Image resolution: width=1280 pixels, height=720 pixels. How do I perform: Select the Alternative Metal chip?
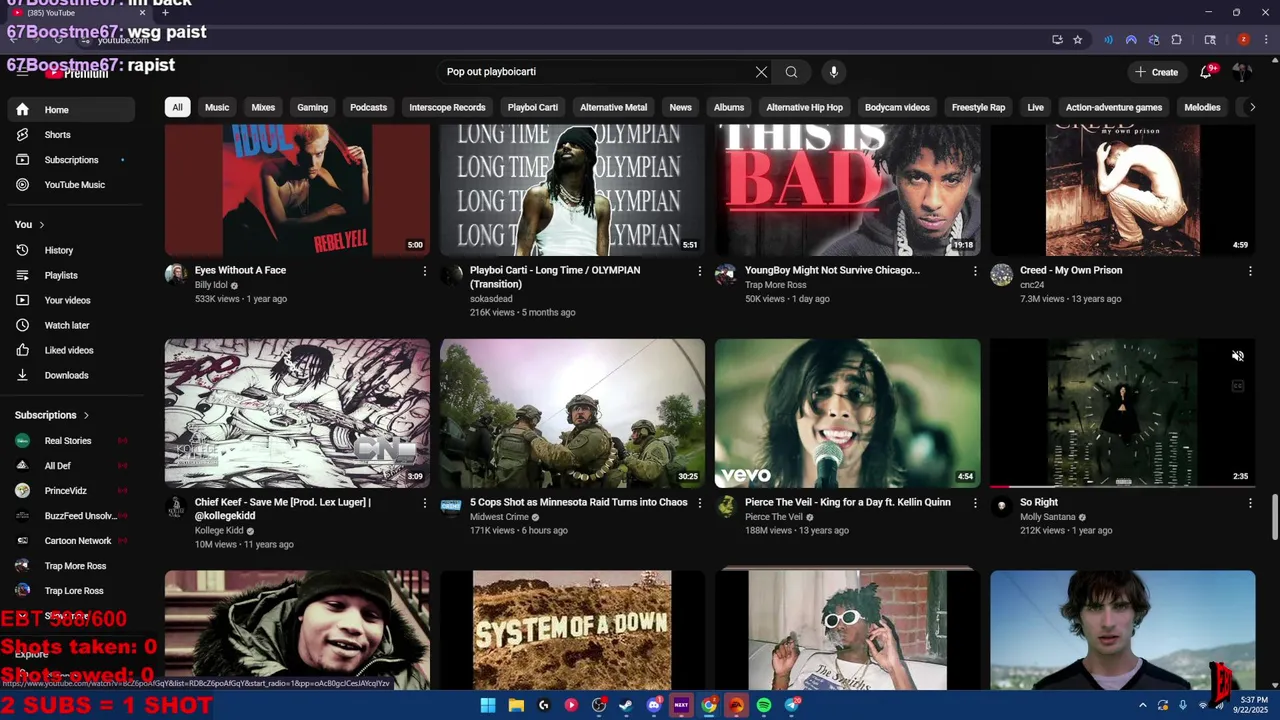coord(613,107)
